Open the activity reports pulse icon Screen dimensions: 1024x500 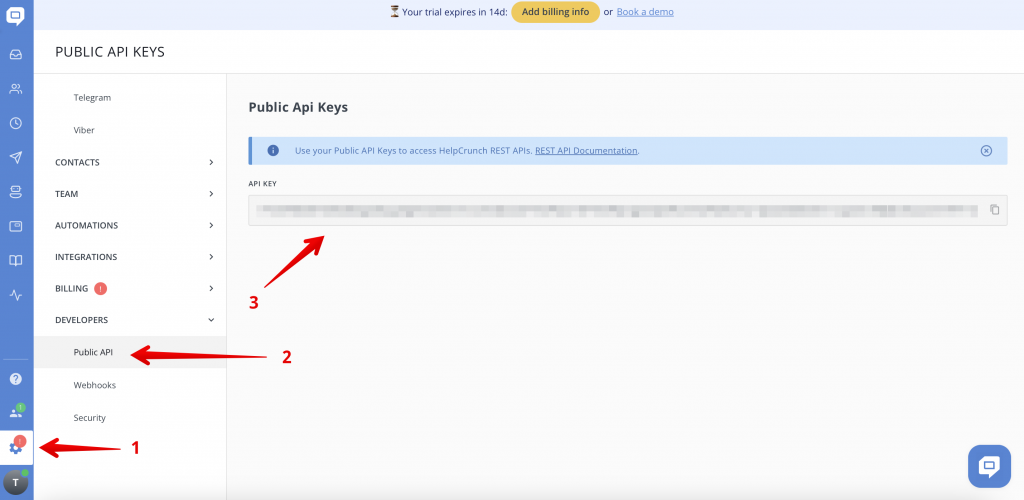click(16, 295)
